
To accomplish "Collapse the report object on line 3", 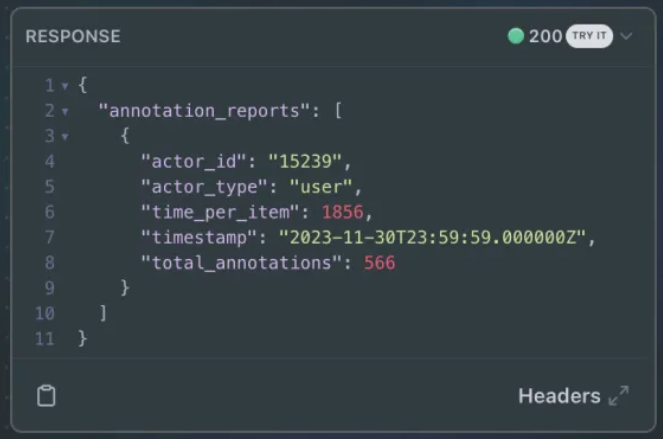I will pyautogui.click(x=65, y=137).
